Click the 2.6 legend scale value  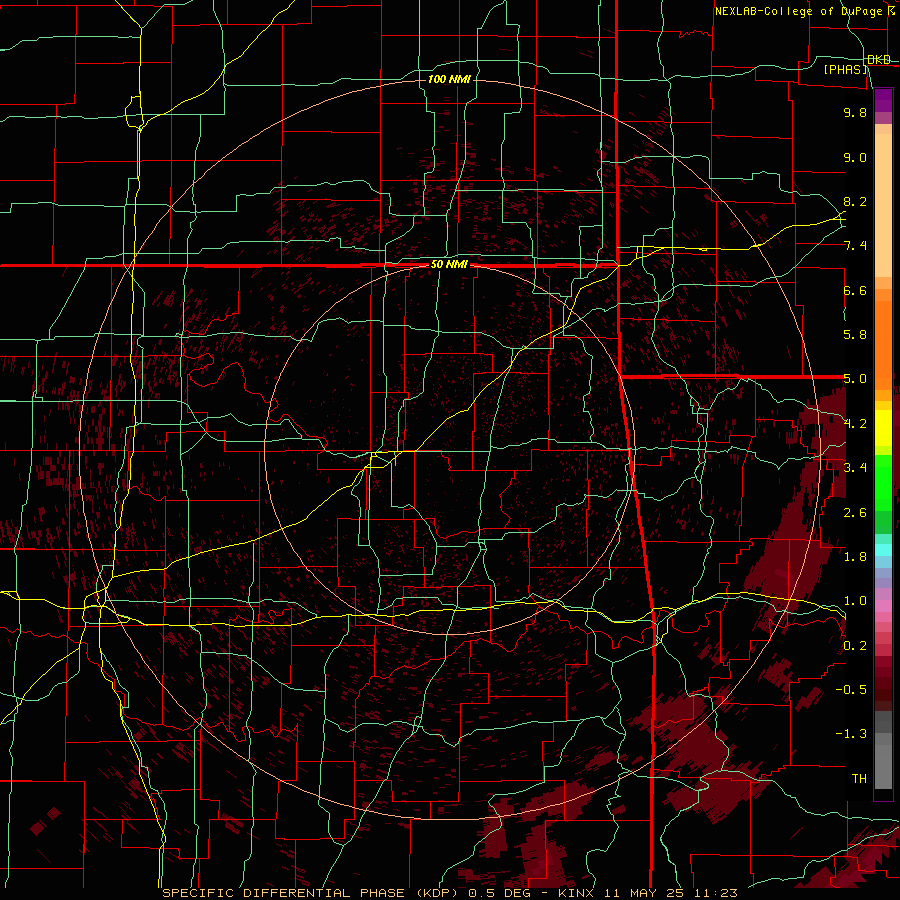[855, 513]
